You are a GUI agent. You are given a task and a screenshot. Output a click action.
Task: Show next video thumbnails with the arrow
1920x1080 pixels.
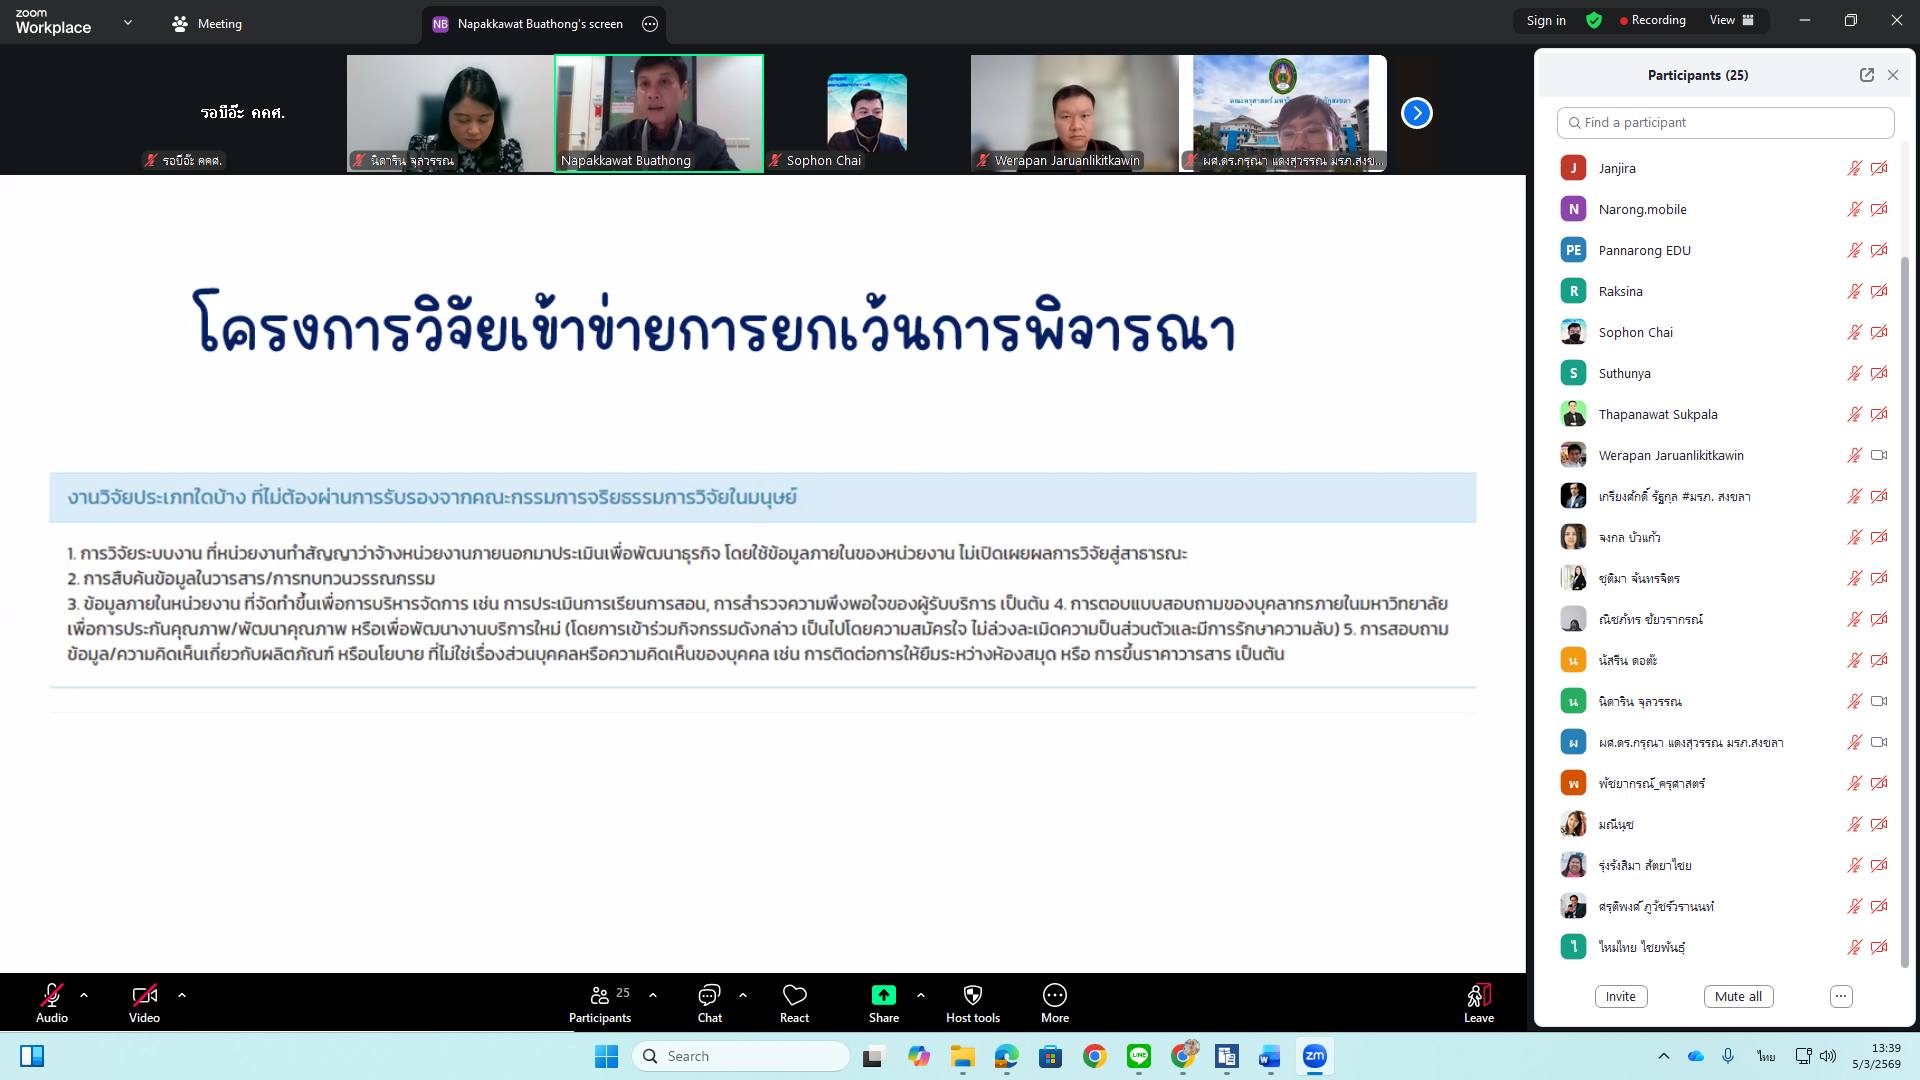1416,113
